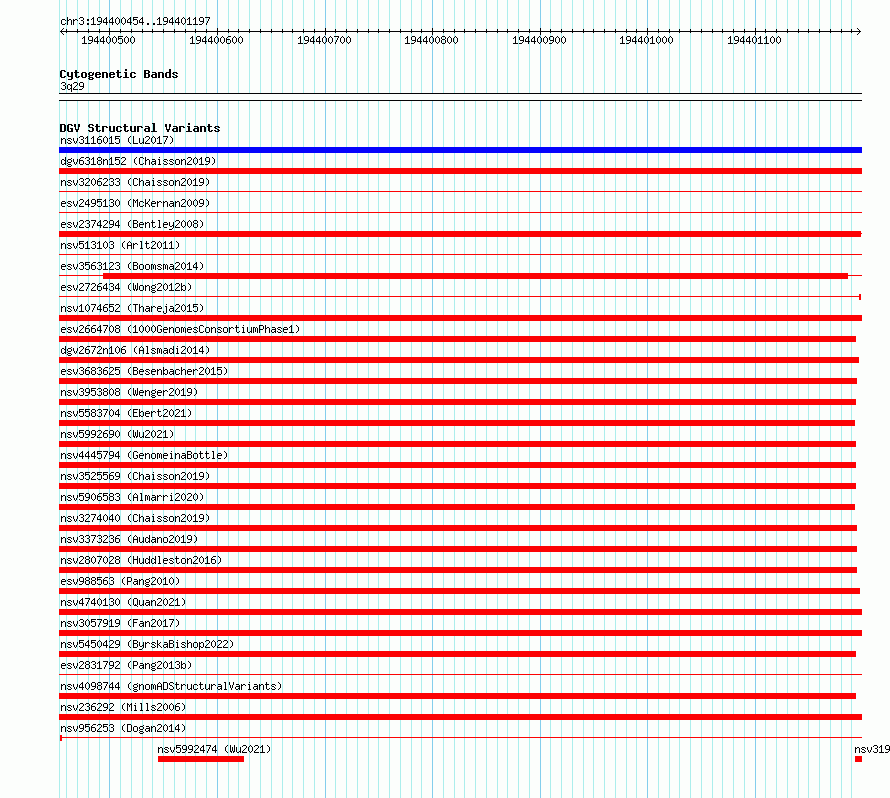Open variant nsv5992474 (Wu2021) label
Viewport: 890px width, 798px height.
[x=214, y=749]
